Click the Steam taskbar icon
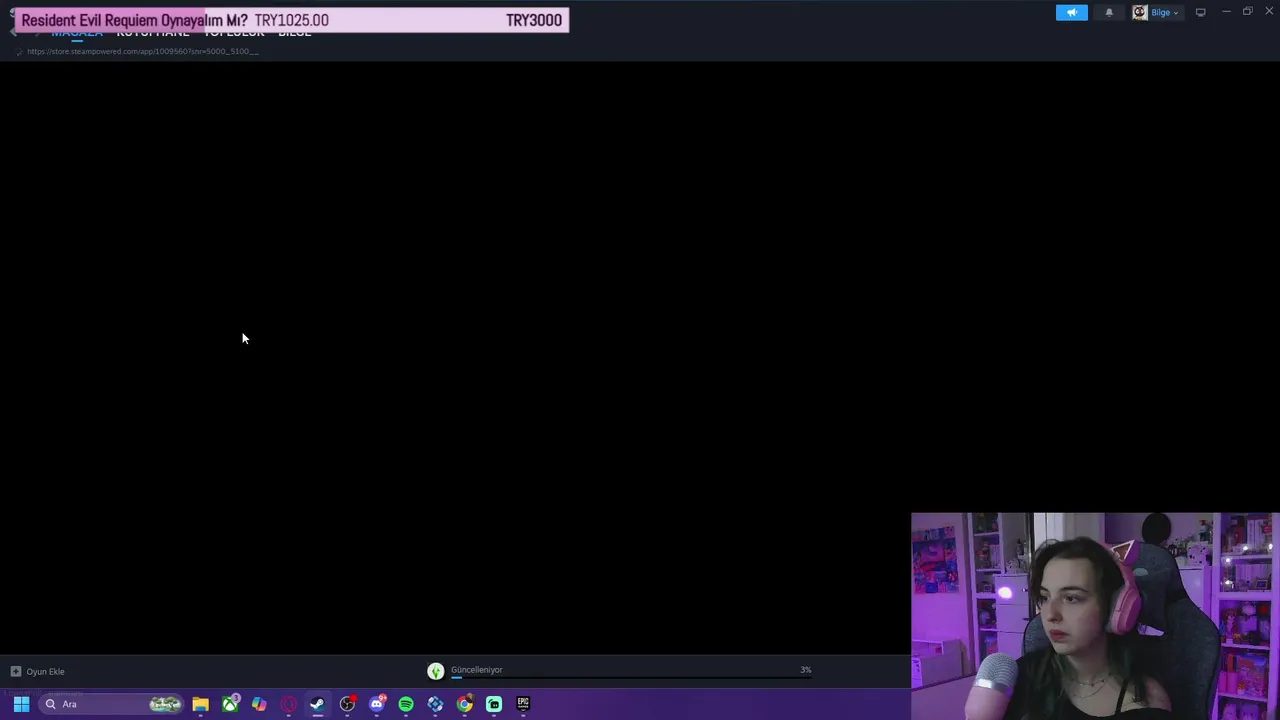The height and width of the screenshot is (720, 1280). 317,704
